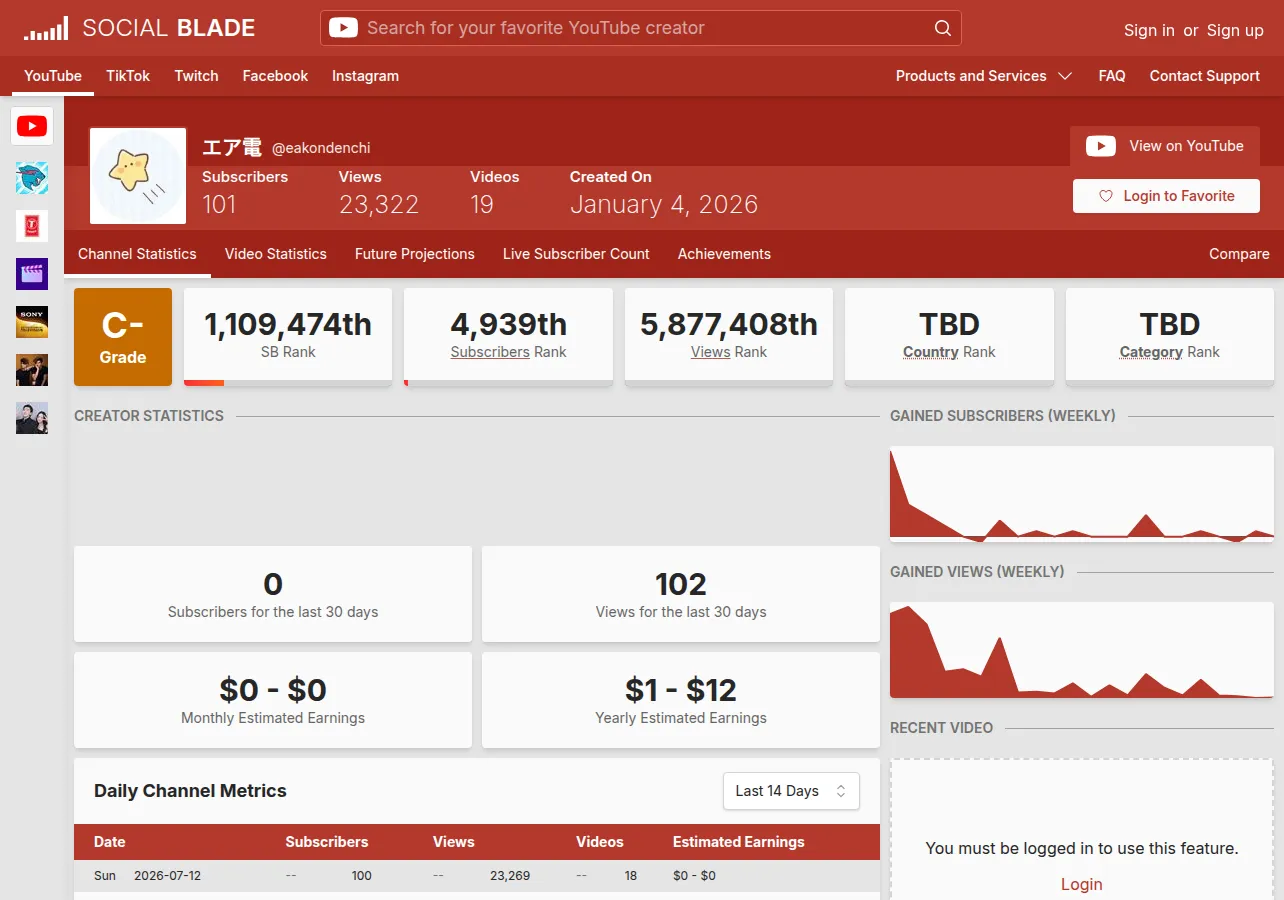
Task: Click the star avatar of エア電 channel
Action: tap(138, 176)
